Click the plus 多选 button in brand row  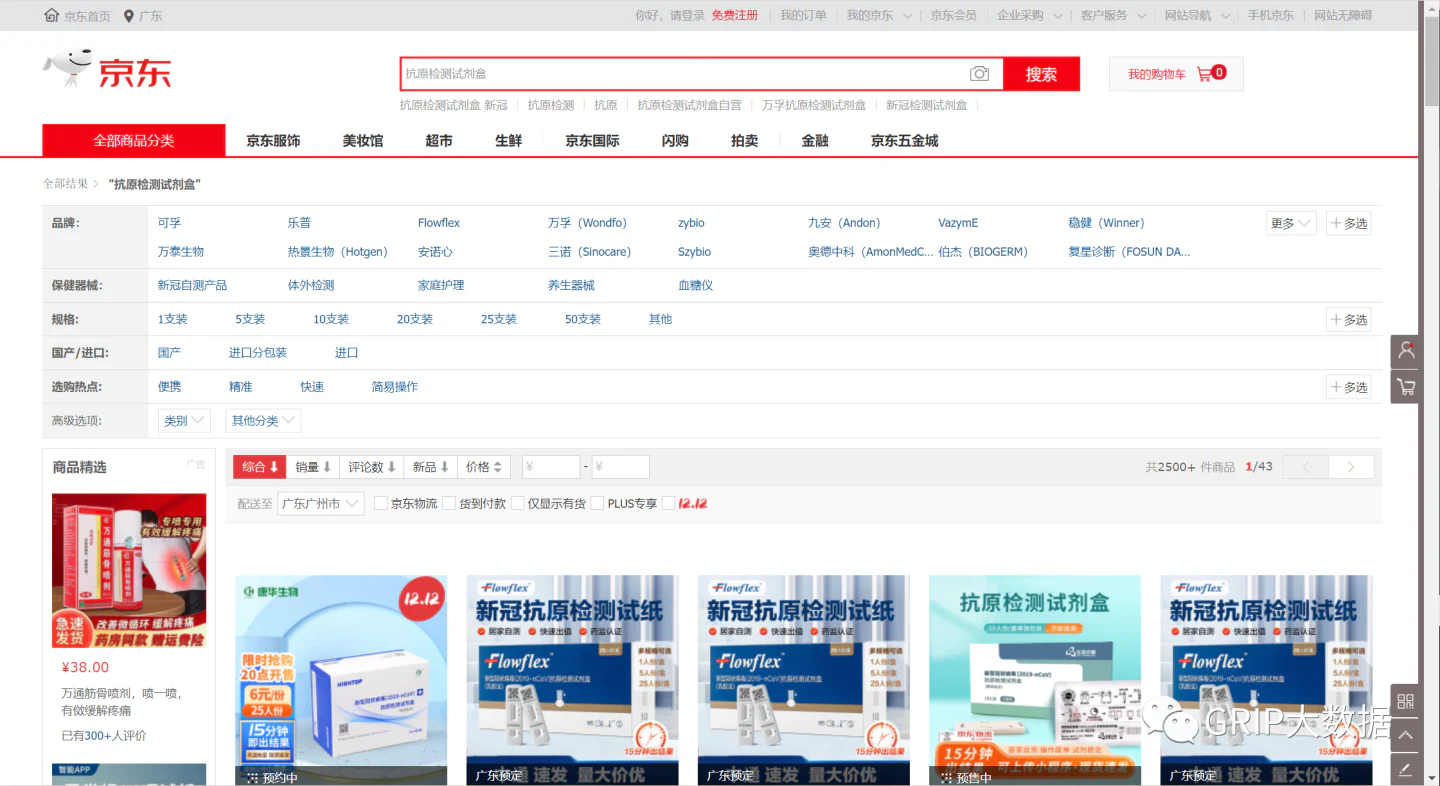tap(1348, 223)
